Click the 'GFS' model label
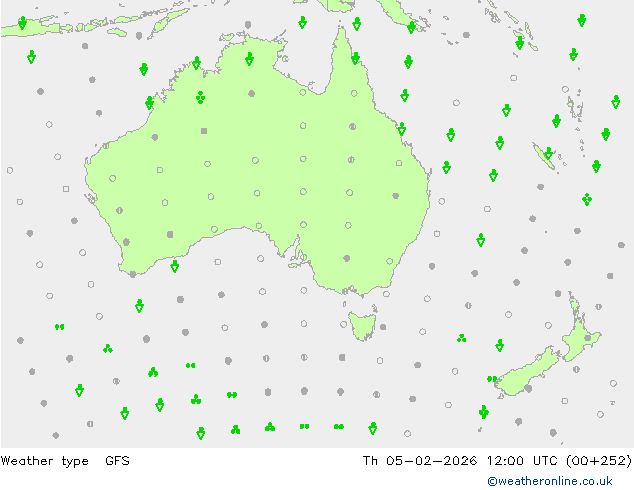This screenshot has width=634, height=490. 117,460
